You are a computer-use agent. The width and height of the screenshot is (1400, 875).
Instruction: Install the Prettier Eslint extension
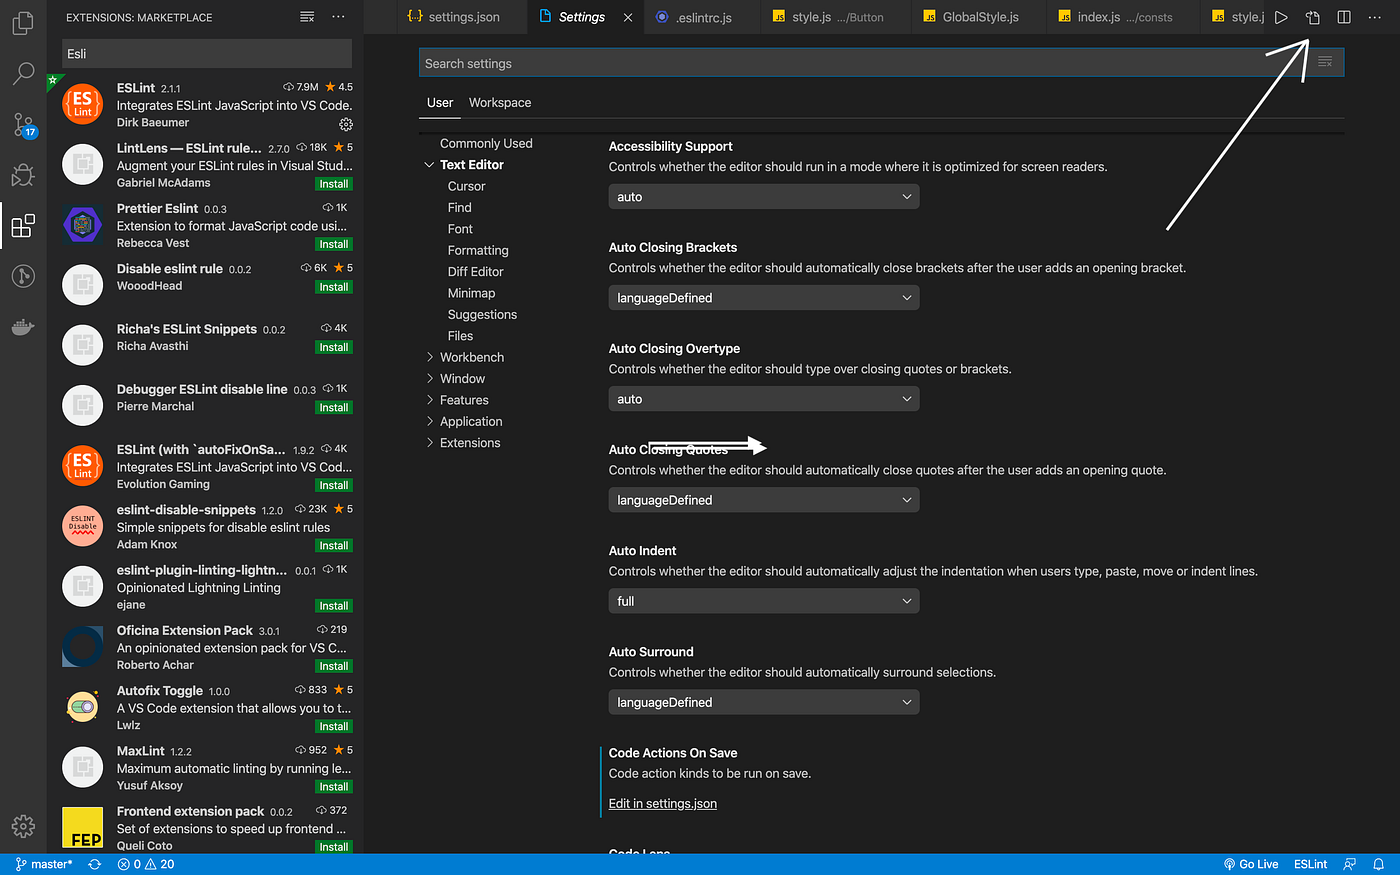pyautogui.click(x=333, y=244)
